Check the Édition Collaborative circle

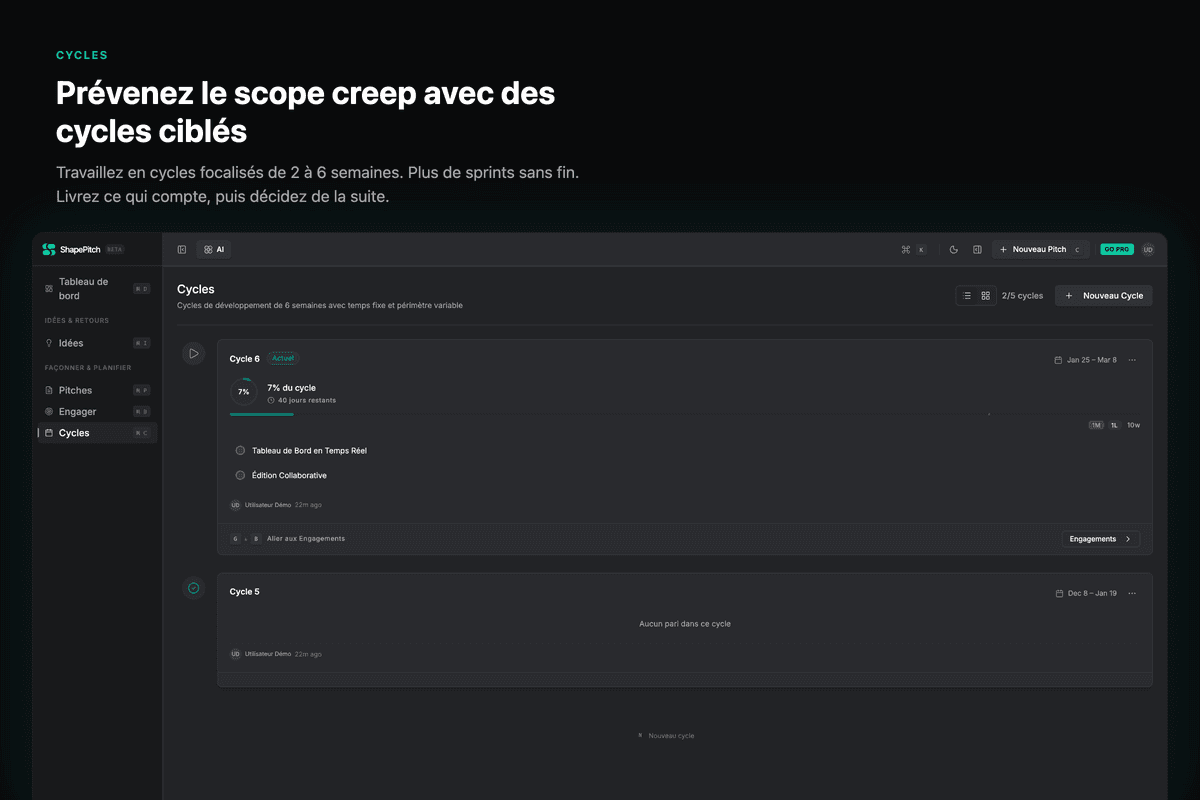coord(240,475)
